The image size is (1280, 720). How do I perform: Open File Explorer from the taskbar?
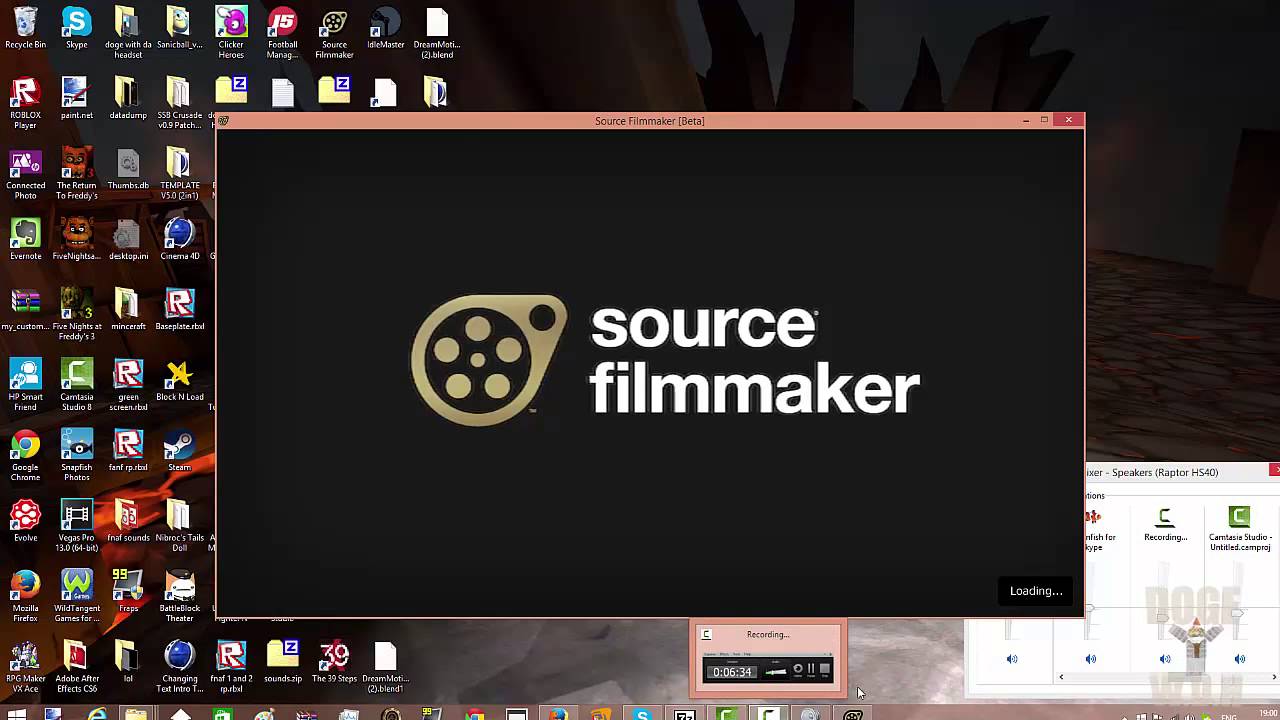click(136, 714)
